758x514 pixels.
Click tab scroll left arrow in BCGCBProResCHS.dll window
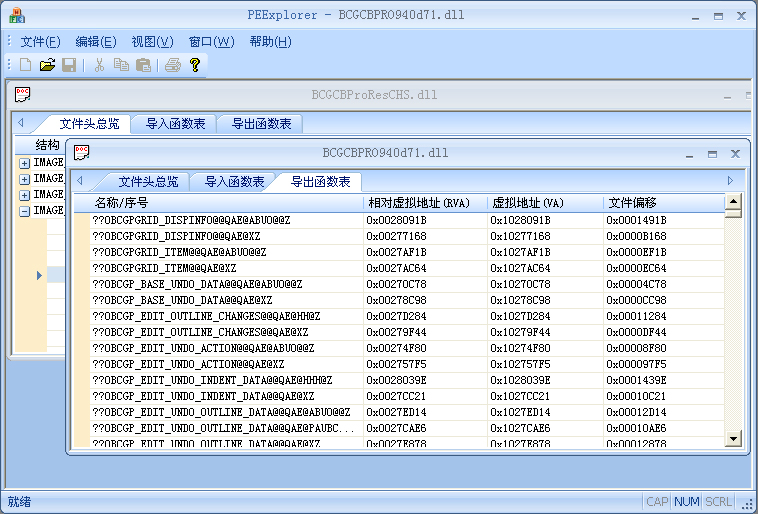(20, 123)
